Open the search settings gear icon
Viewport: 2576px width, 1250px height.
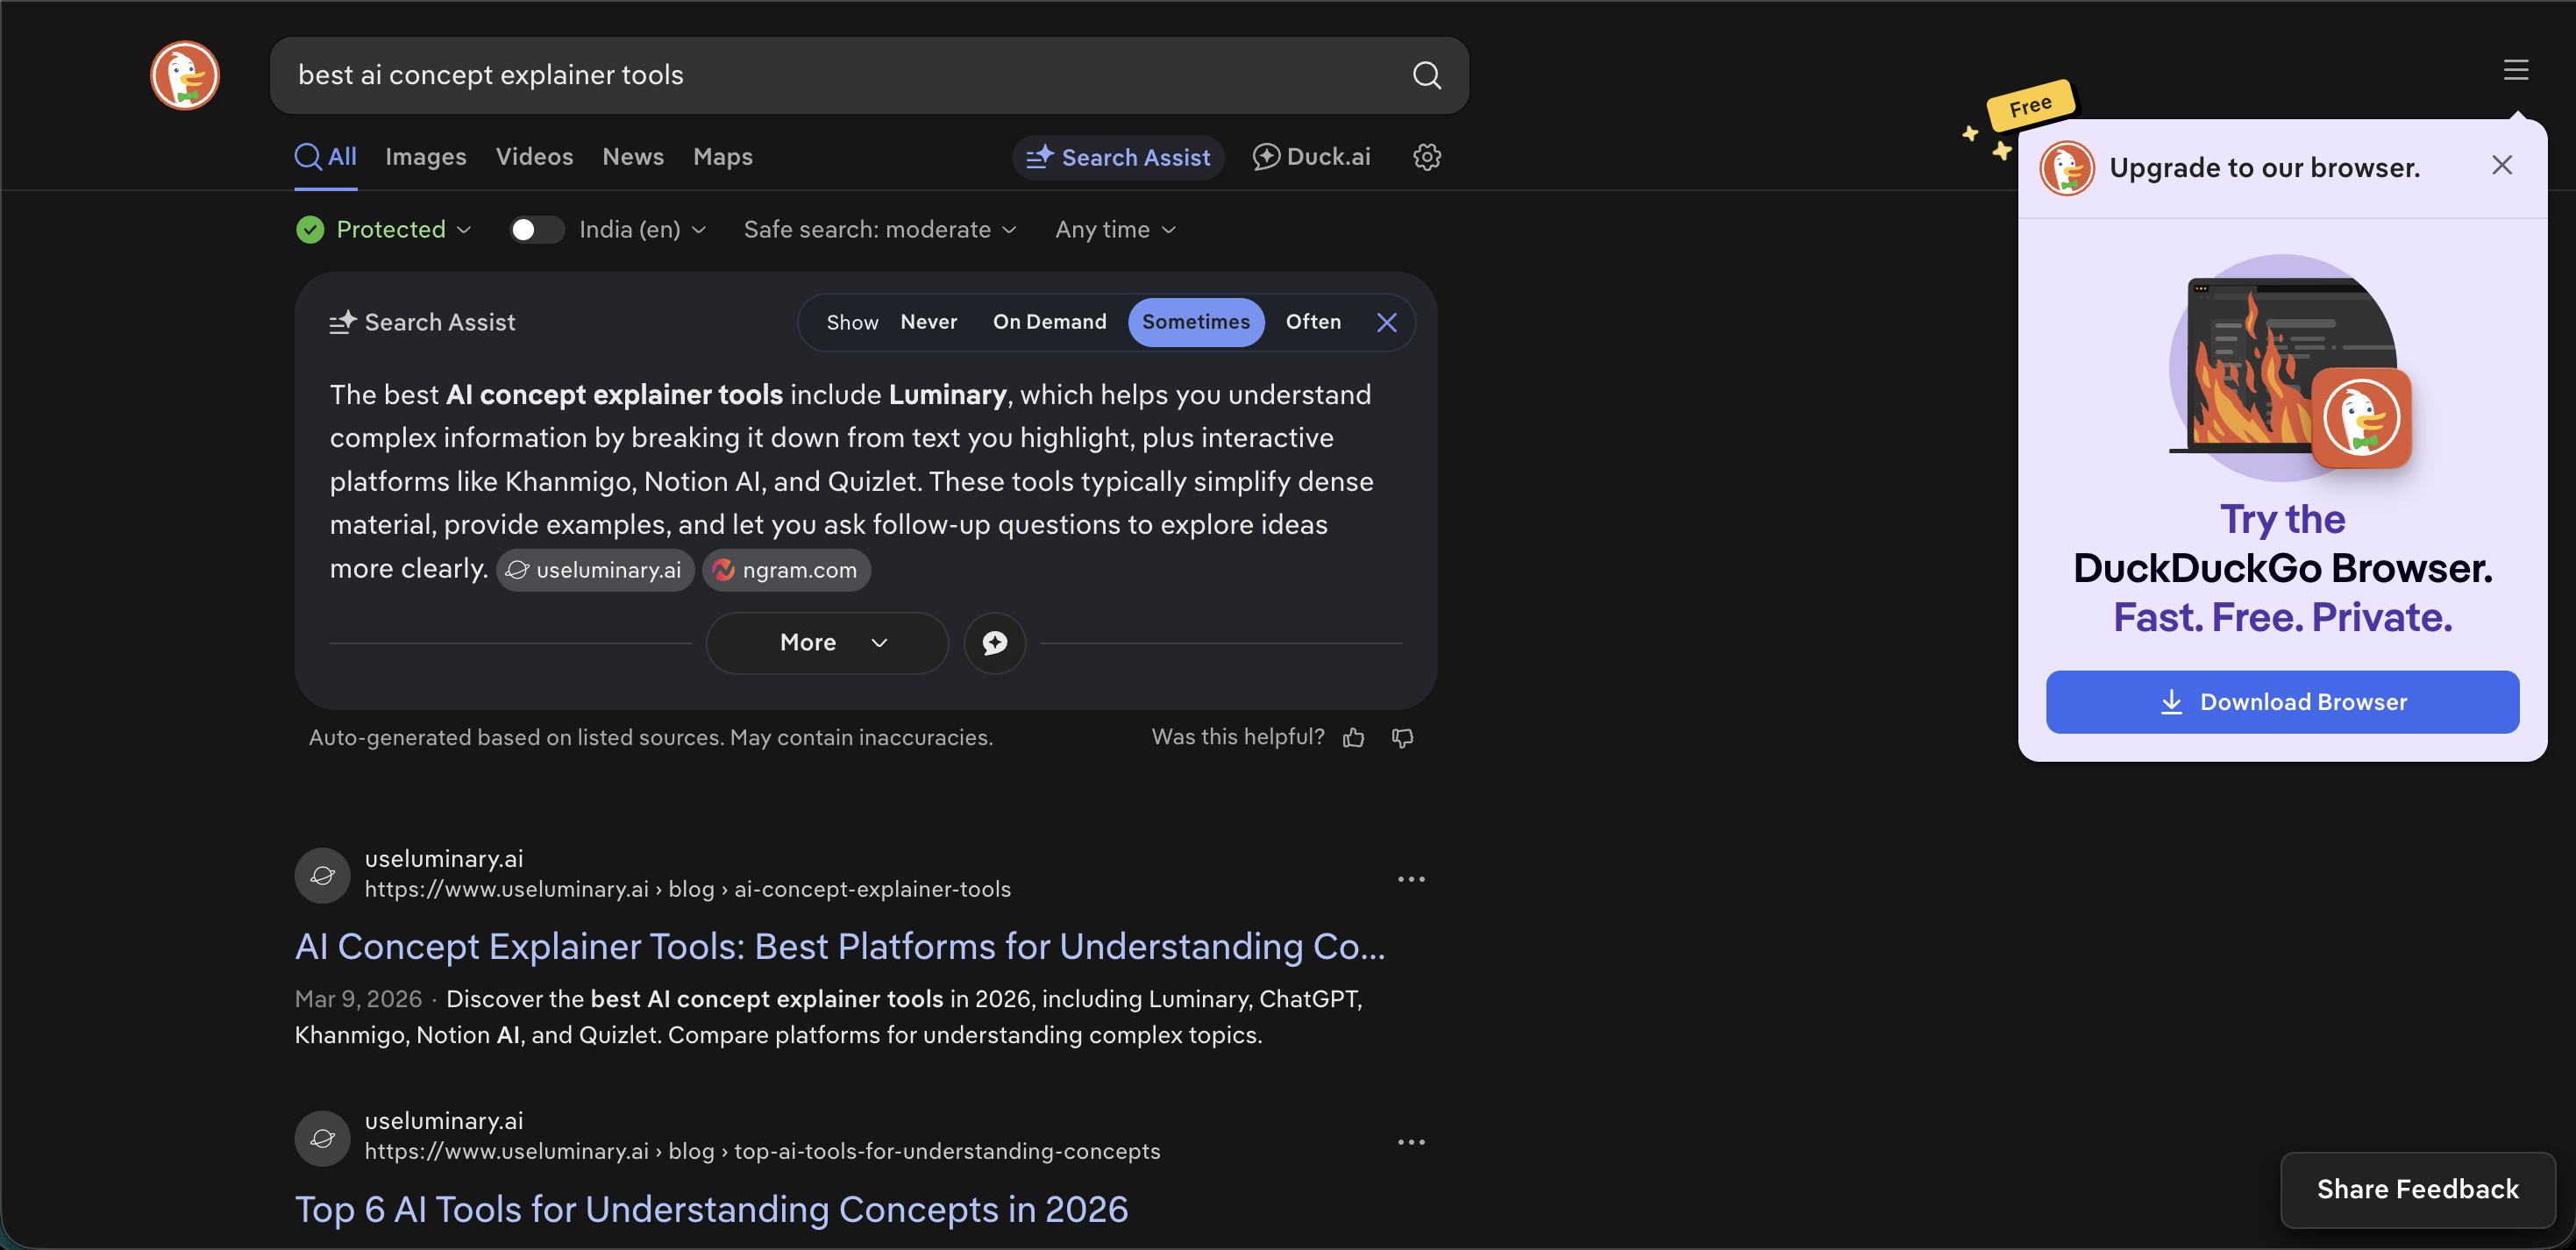(1426, 157)
